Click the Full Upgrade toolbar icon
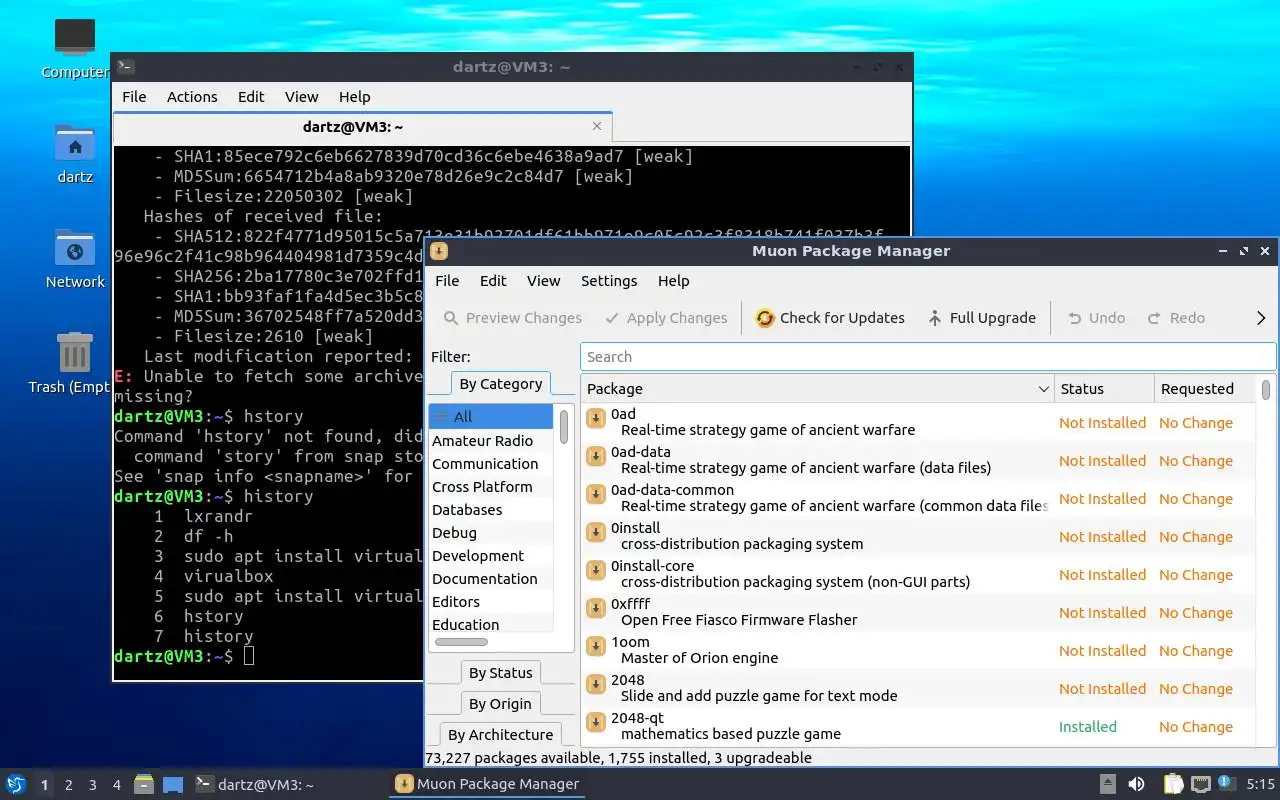The width and height of the screenshot is (1280, 800). 935,318
